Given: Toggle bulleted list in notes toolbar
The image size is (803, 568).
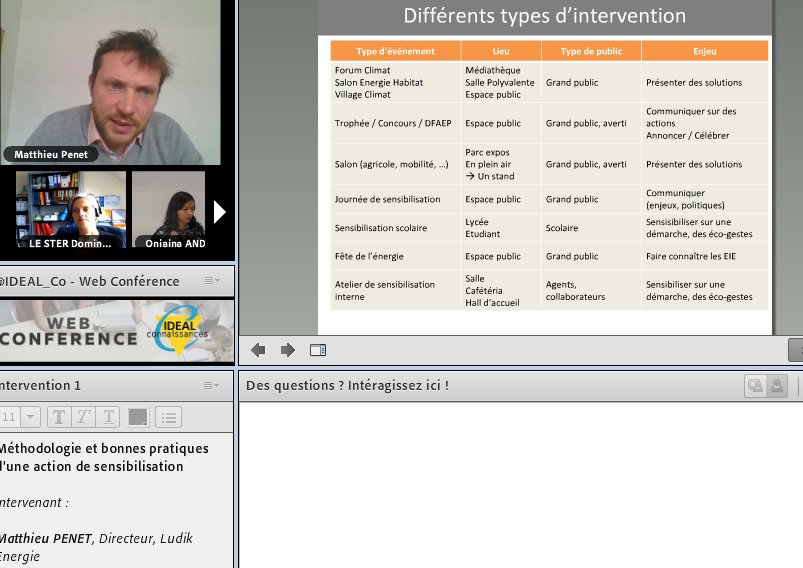Looking at the screenshot, I should pos(168,417).
